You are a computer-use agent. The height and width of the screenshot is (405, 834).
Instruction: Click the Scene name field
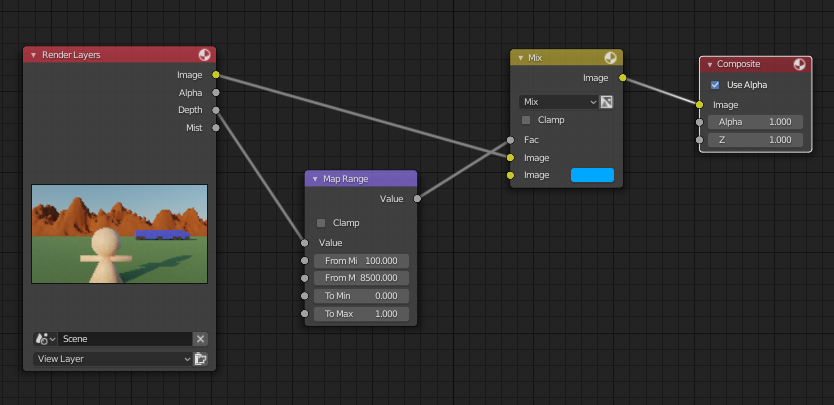click(x=125, y=339)
